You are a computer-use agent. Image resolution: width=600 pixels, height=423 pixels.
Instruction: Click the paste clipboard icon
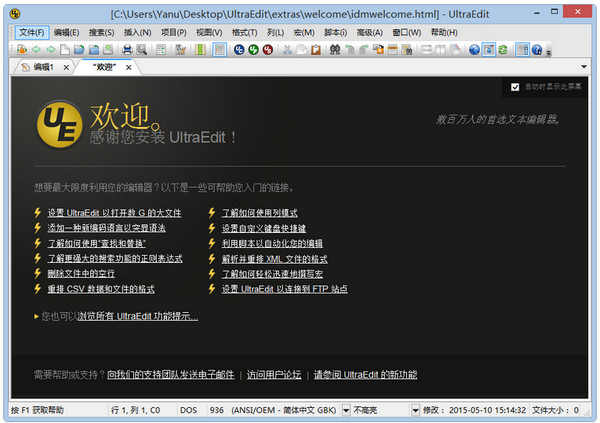point(316,49)
